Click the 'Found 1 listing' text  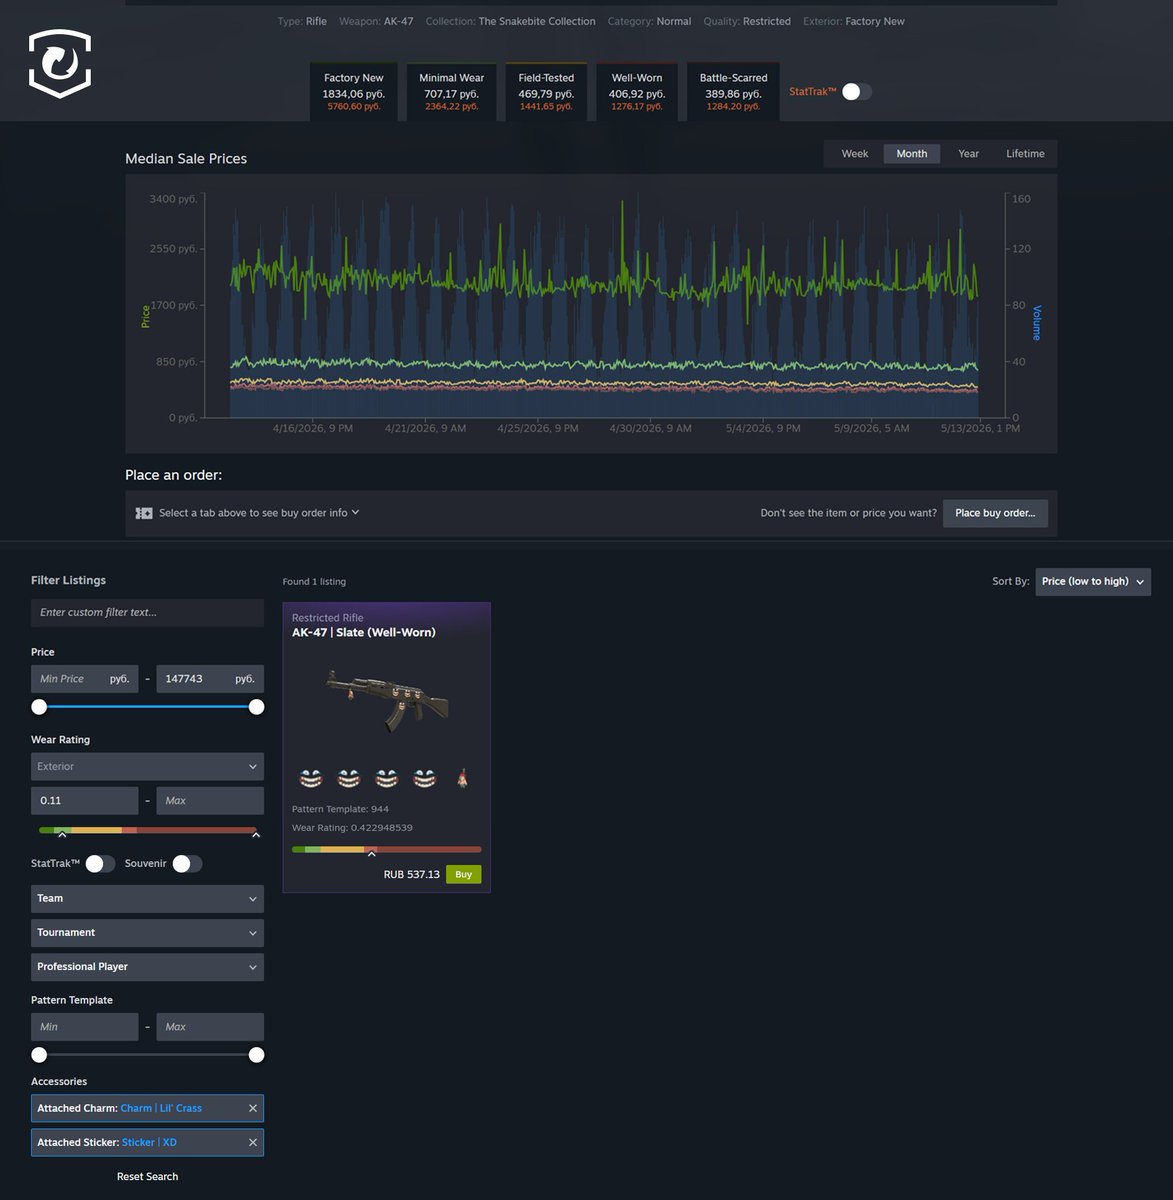pyautogui.click(x=314, y=581)
